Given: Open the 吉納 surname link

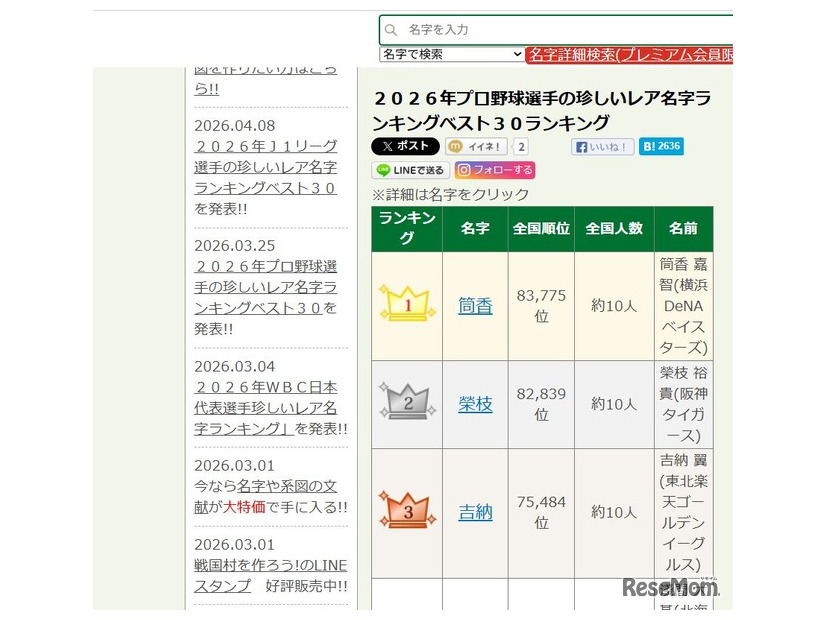Looking at the screenshot, I should (474, 512).
